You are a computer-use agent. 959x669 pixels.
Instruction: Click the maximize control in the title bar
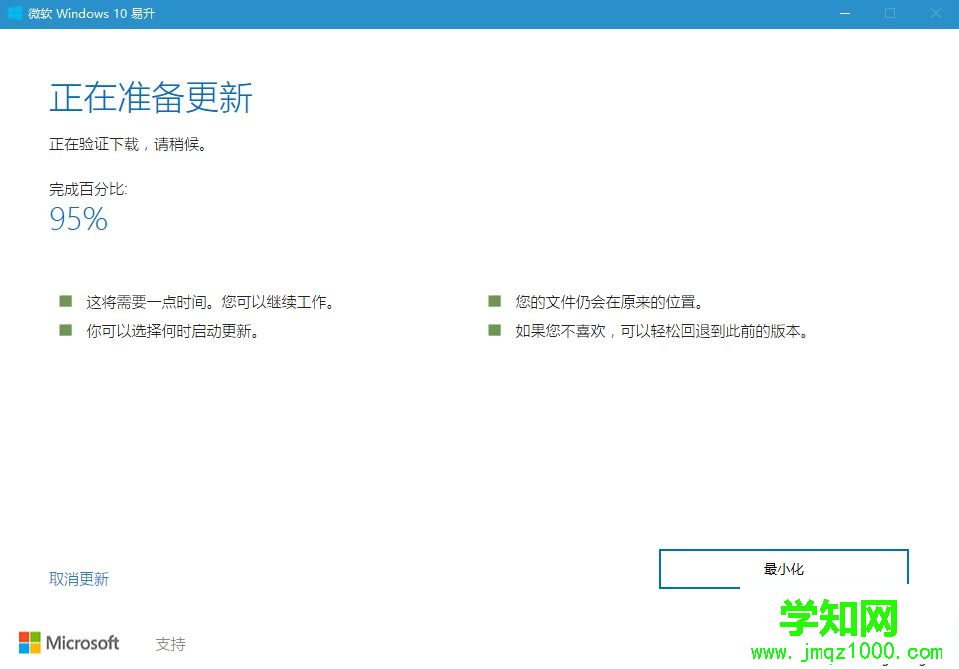[889, 13]
